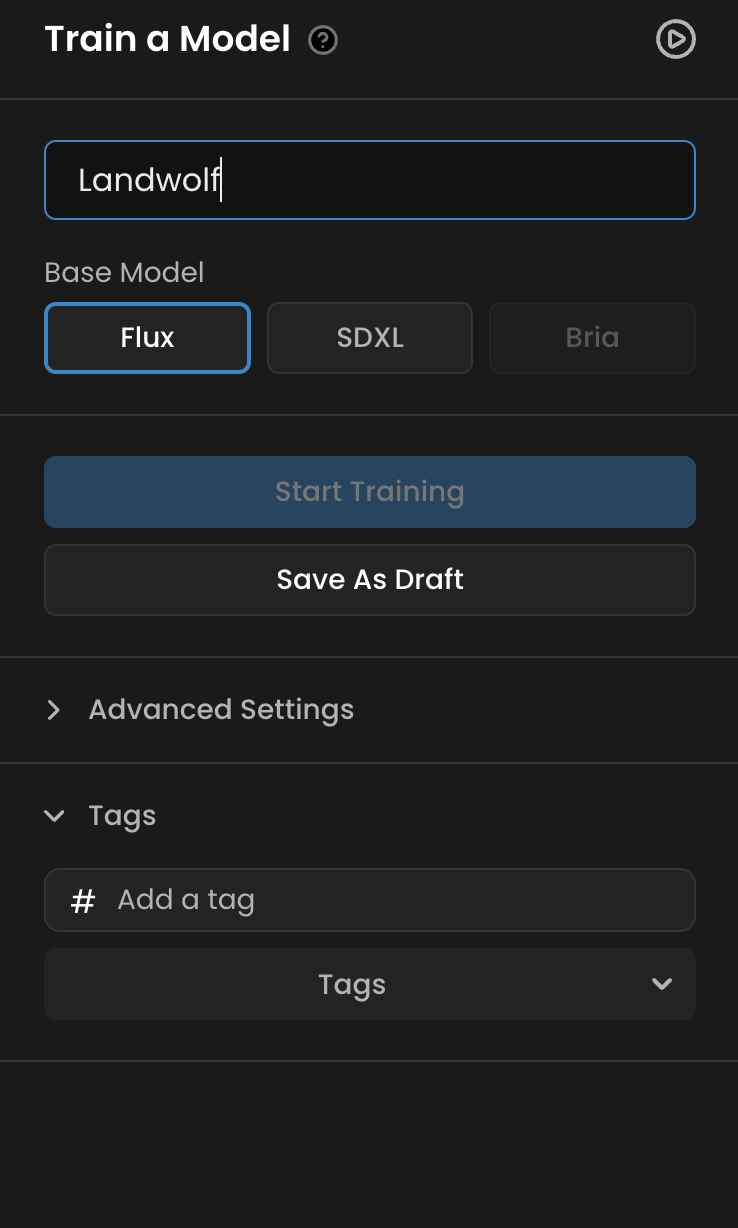This screenshot has height=1228, width=738.
Task: Click the Advanced Settings label
Action: click(221, 710)
